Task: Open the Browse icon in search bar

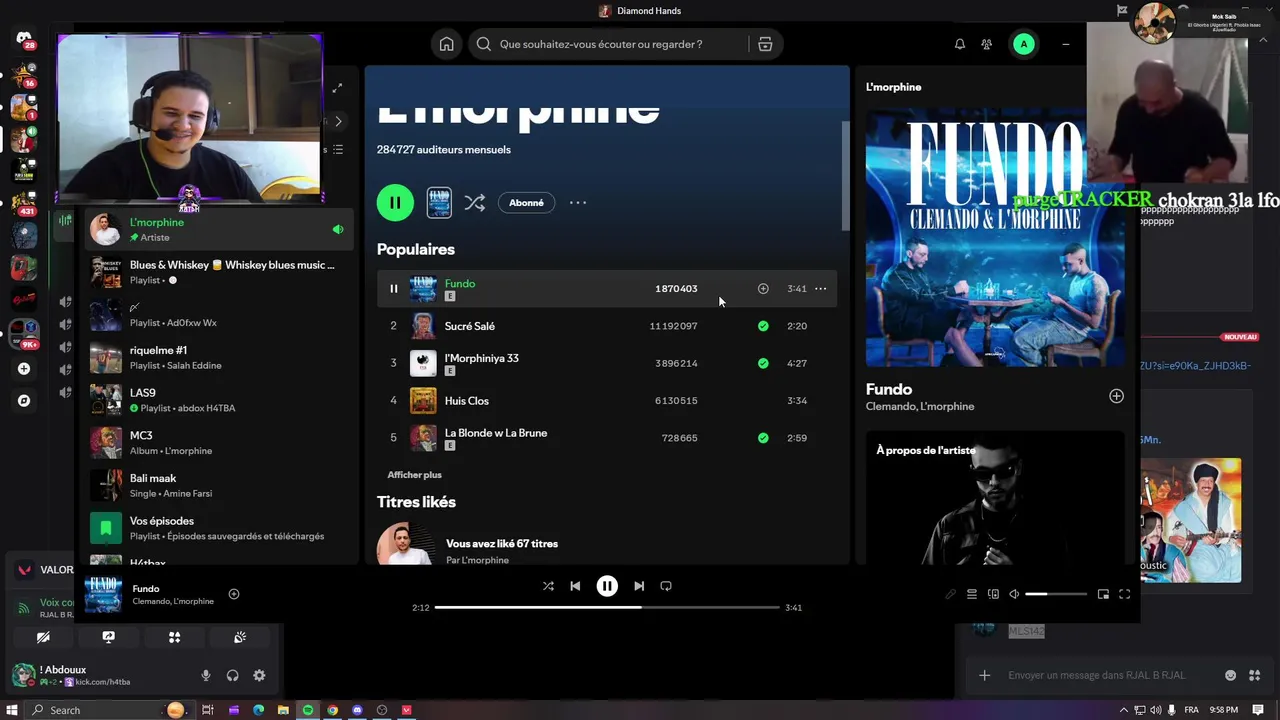Action: (x=765, y=44)
